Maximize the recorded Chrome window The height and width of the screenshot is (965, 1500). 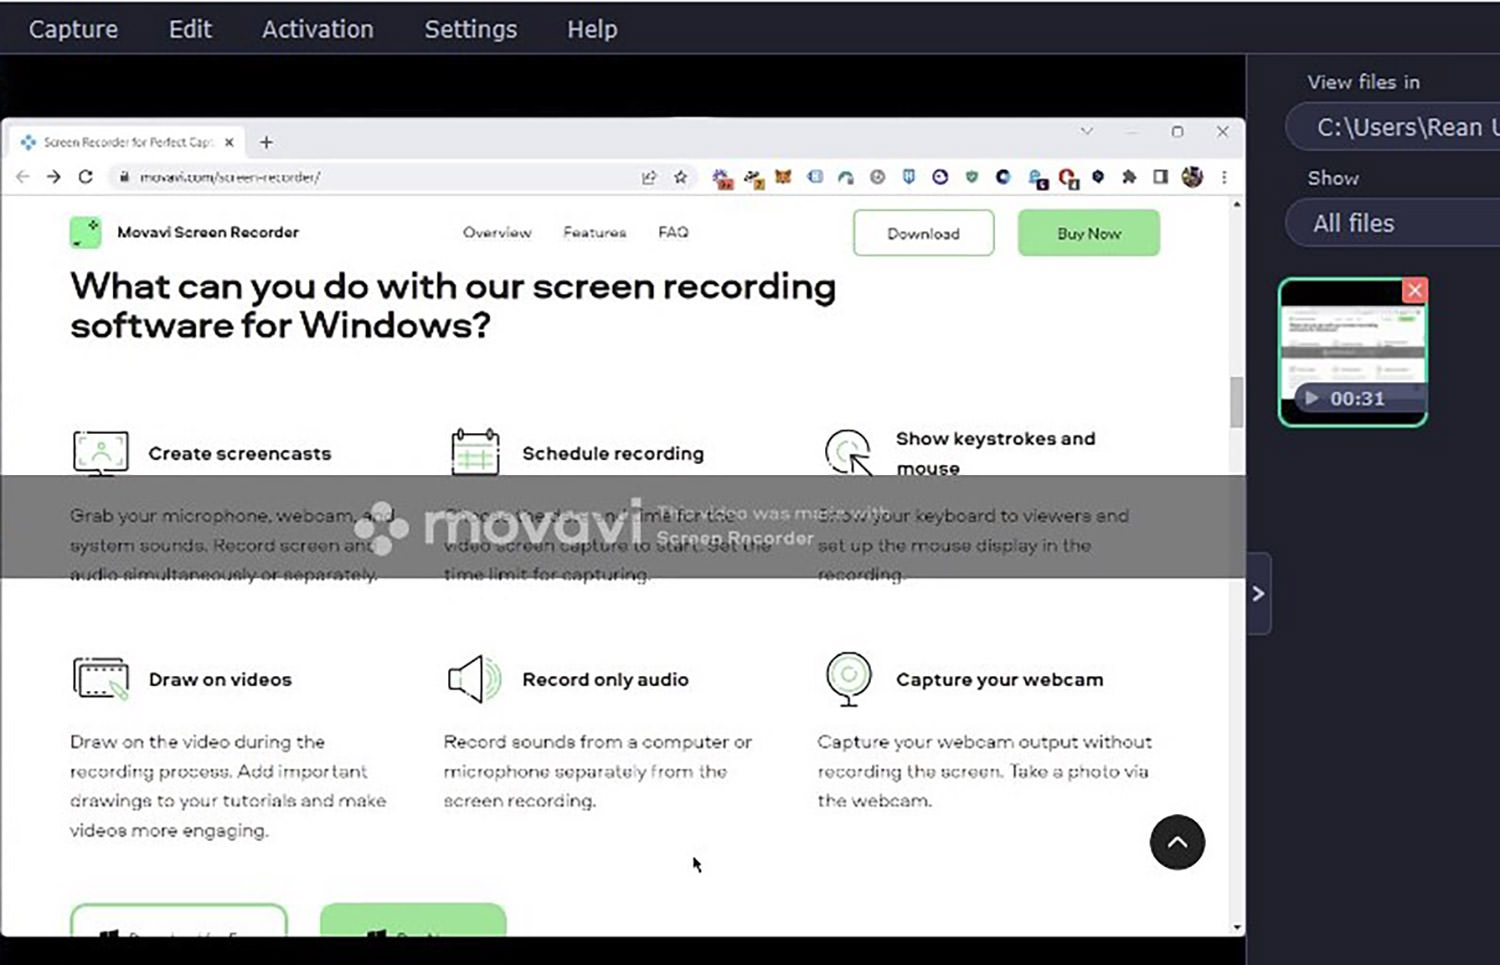(1177, 131)
